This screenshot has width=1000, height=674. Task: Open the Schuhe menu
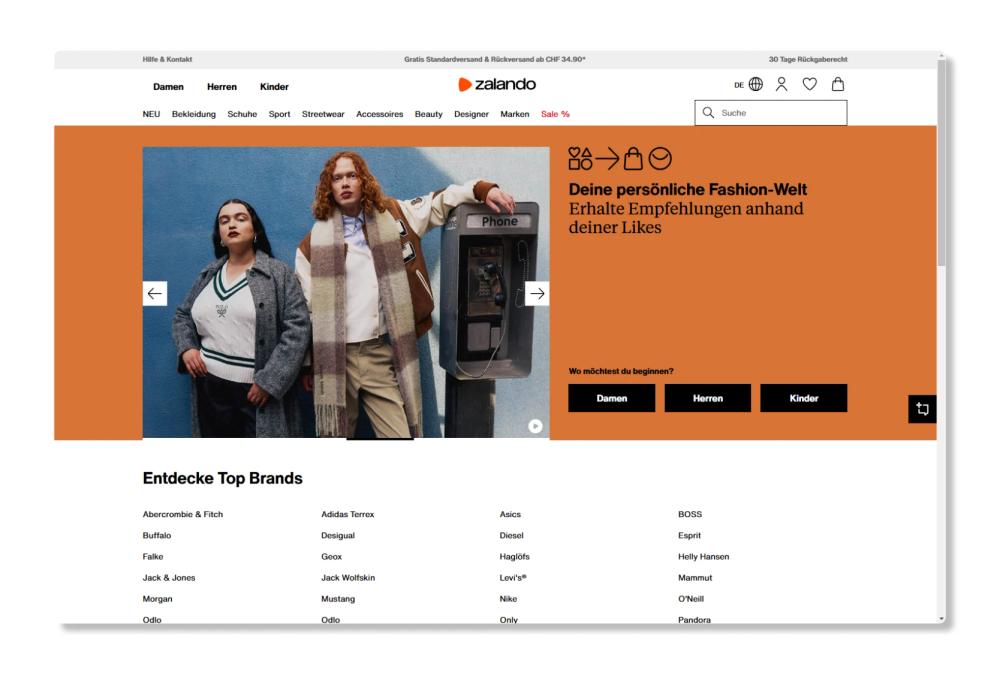tap(242, 114)
